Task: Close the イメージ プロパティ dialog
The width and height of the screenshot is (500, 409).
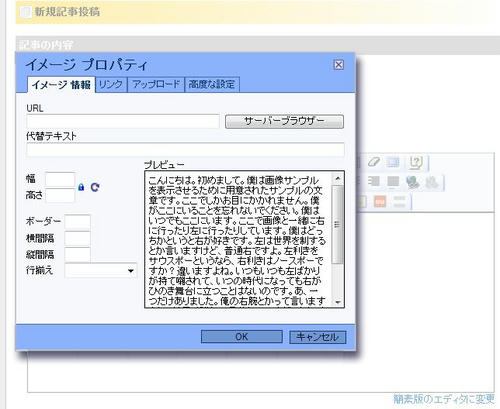Action: (x=339, y=64)
